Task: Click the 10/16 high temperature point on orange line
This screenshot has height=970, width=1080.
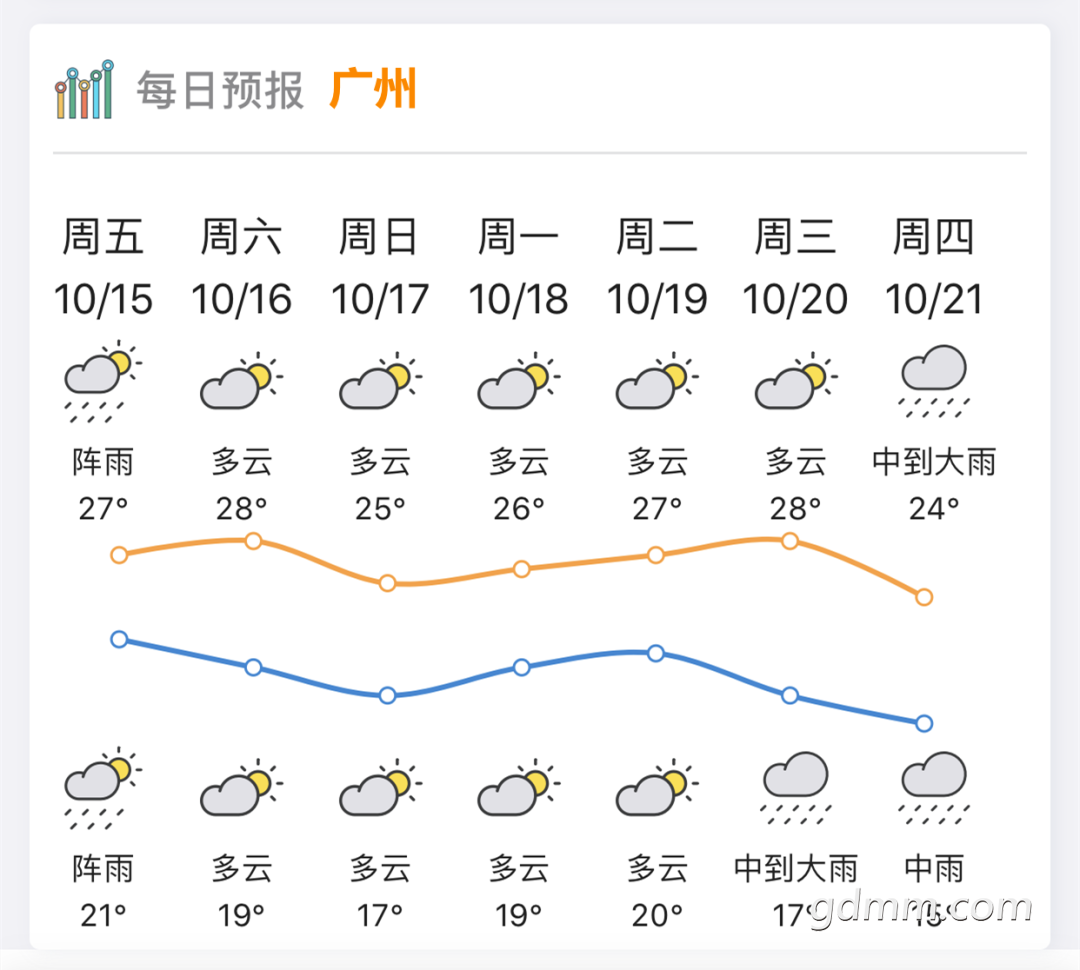Action: (253, 541)
